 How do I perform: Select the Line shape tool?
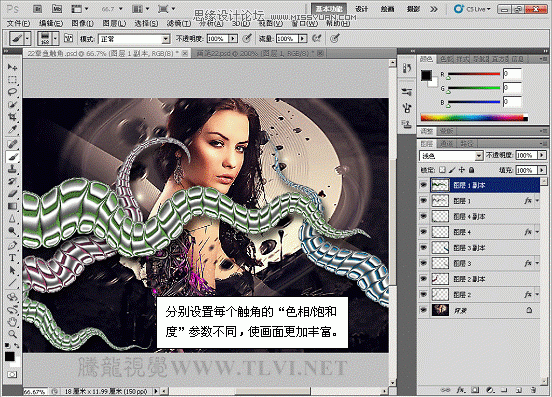pos(12,283)
